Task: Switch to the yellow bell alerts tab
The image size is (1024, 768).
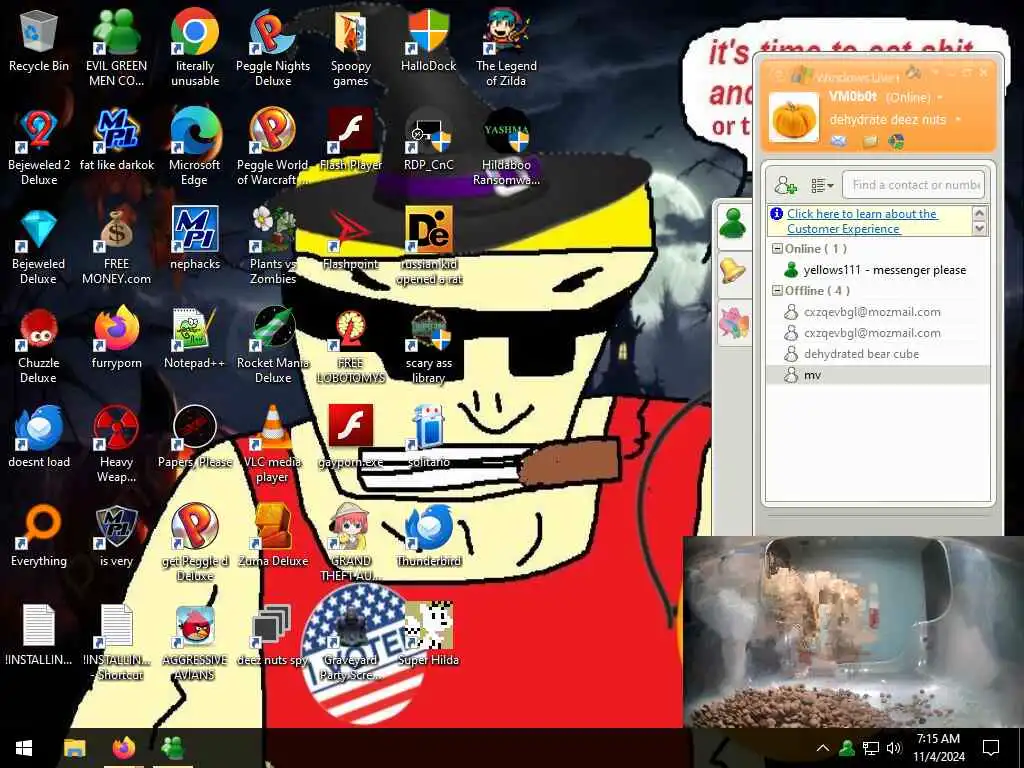Action: [733, 270]
